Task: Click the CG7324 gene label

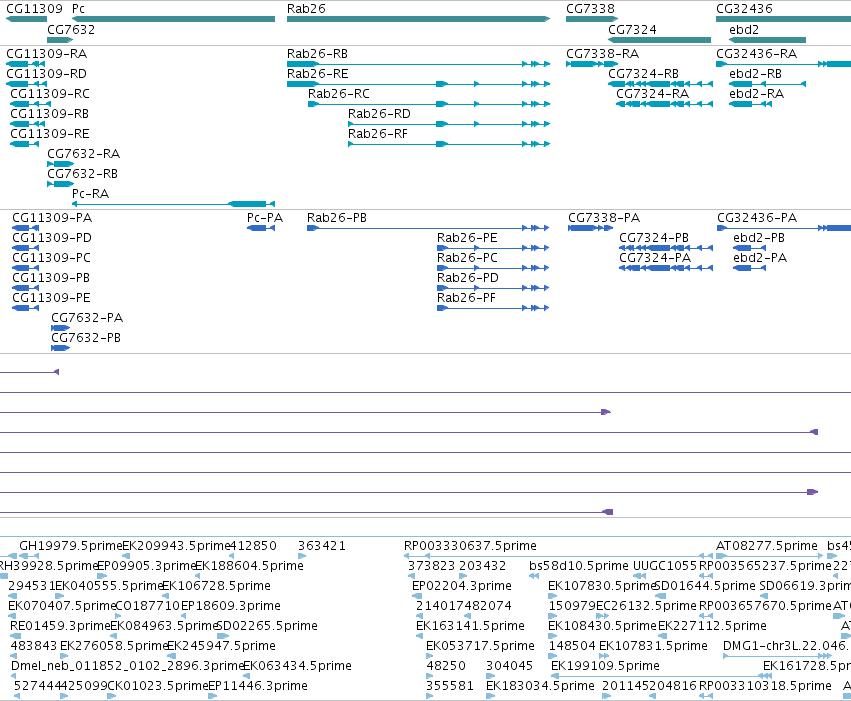Action: [x=632, y=29]
